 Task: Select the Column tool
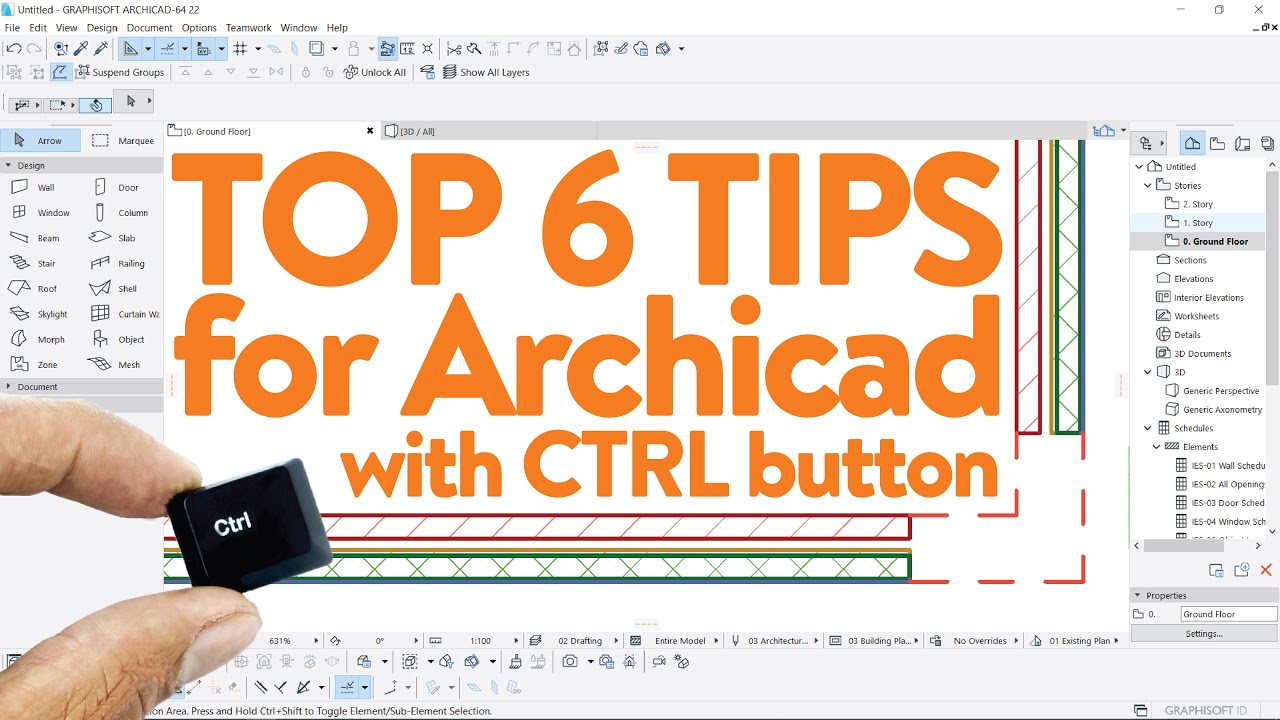tap(122, 213)
